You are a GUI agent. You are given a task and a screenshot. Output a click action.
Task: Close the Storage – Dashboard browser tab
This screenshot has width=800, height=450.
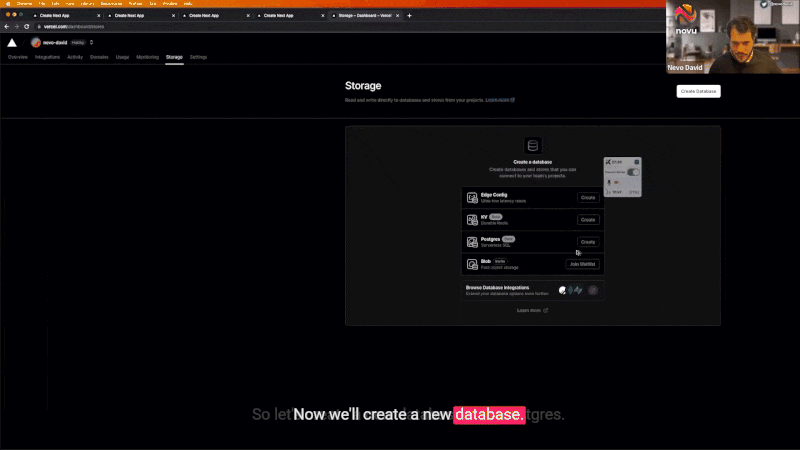pyautogui.click(x=397, y=16)
